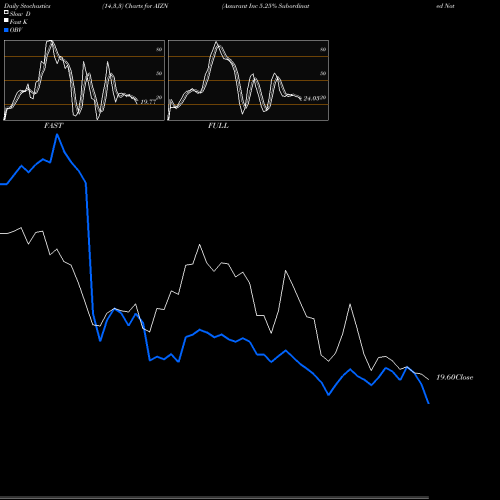Click the 19.77 value in FAST chart

(148, 102)
